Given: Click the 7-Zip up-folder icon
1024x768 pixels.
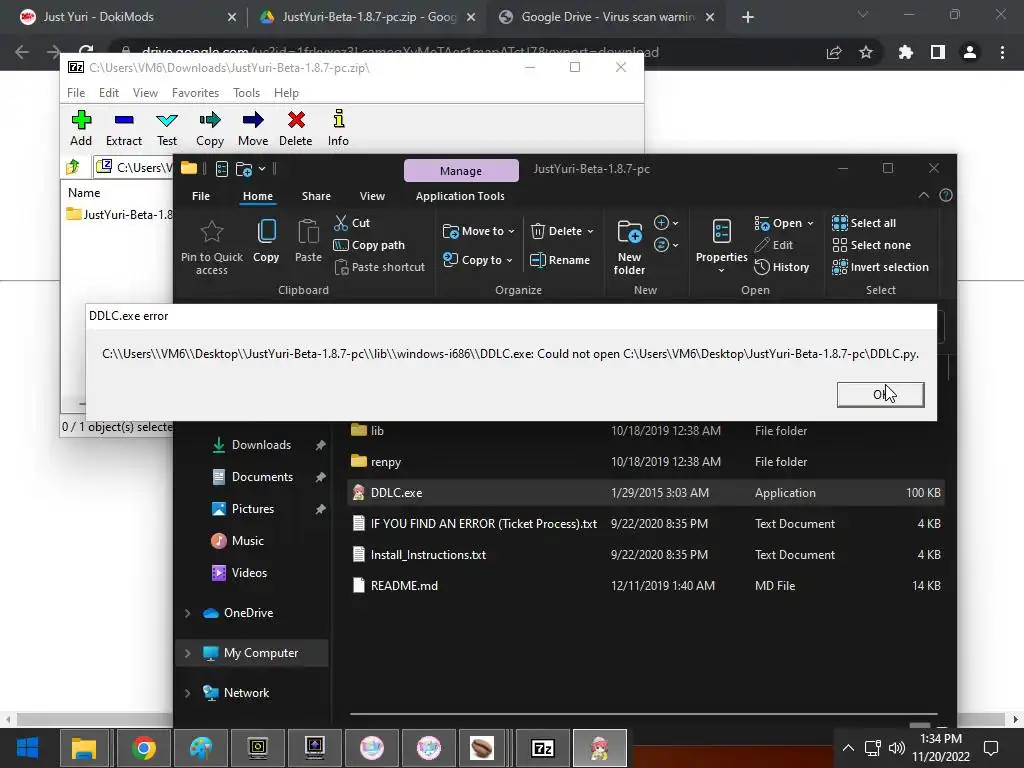Looking at the screenshot, I should 73,167.
